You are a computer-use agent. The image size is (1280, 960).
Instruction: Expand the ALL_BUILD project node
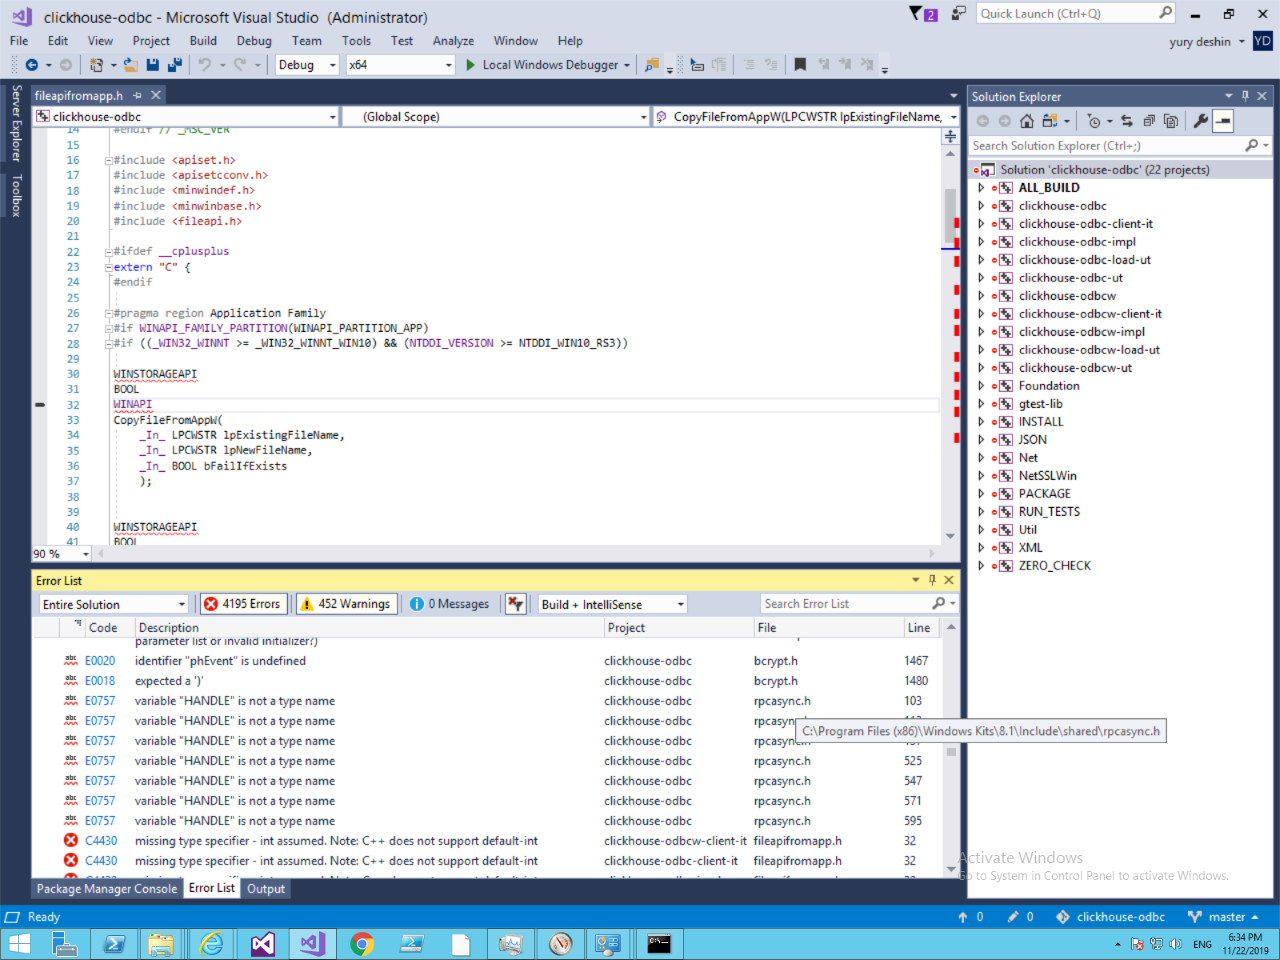point(981,188)
